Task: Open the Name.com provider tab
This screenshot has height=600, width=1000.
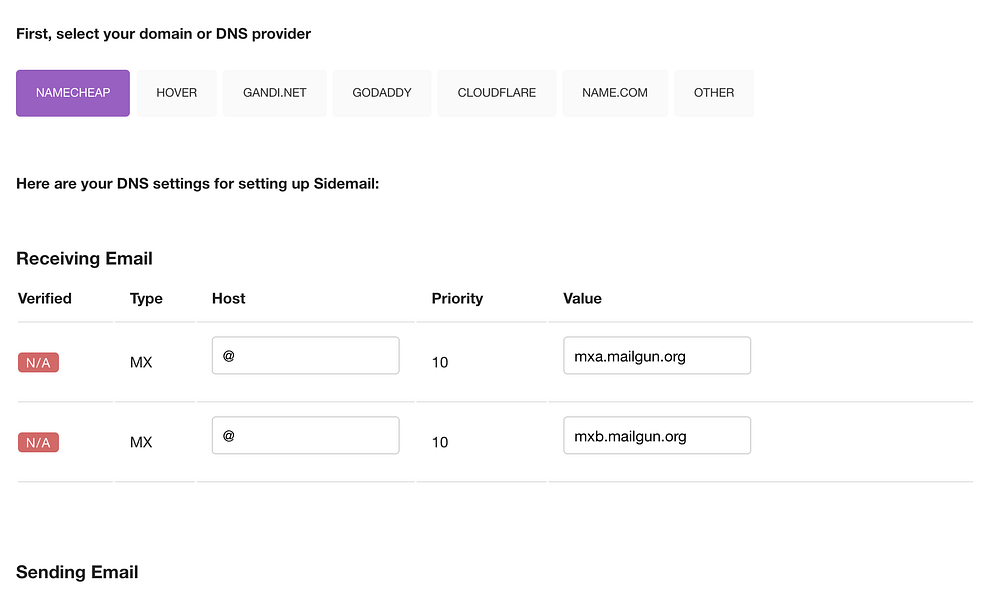Action: [x=615, y=93]
